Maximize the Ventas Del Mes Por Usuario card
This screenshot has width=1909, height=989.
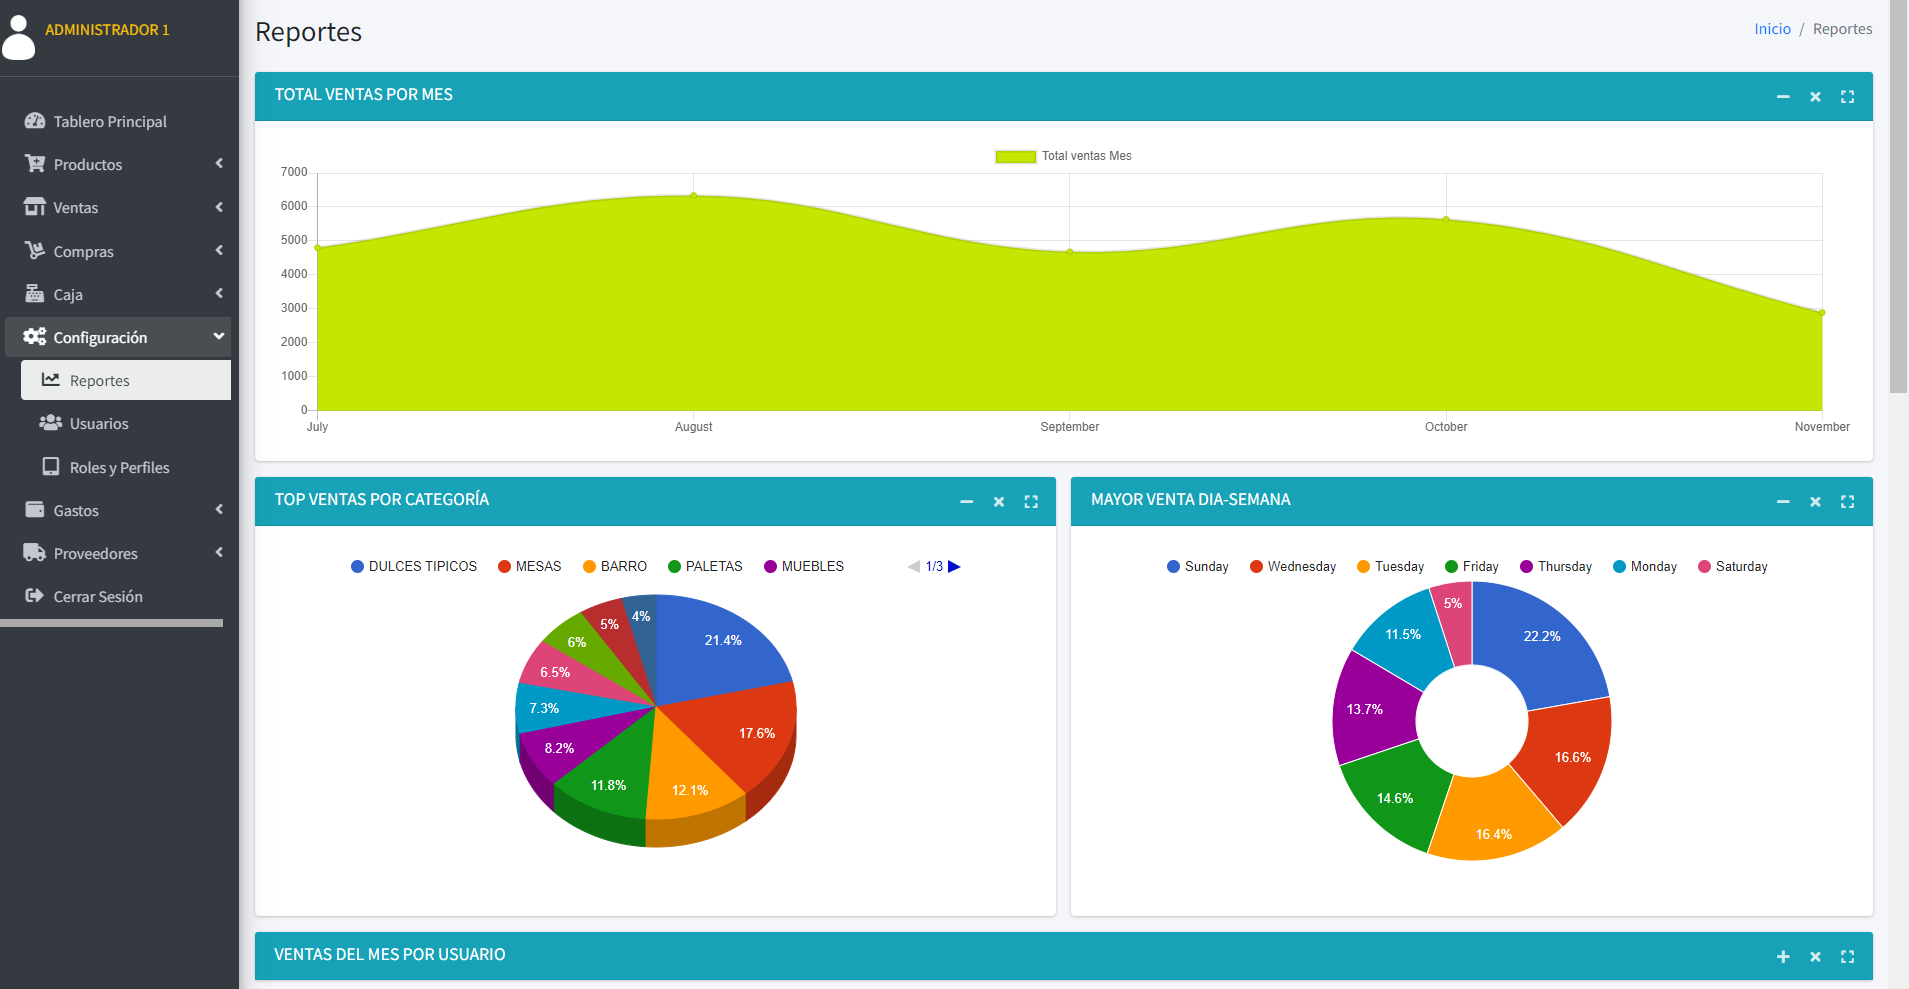click(1847, 957)
